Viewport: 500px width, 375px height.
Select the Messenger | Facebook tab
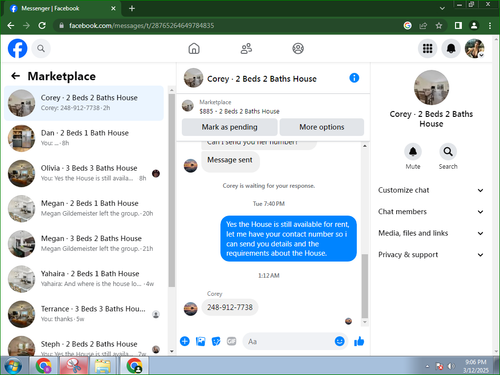(62, 9)
